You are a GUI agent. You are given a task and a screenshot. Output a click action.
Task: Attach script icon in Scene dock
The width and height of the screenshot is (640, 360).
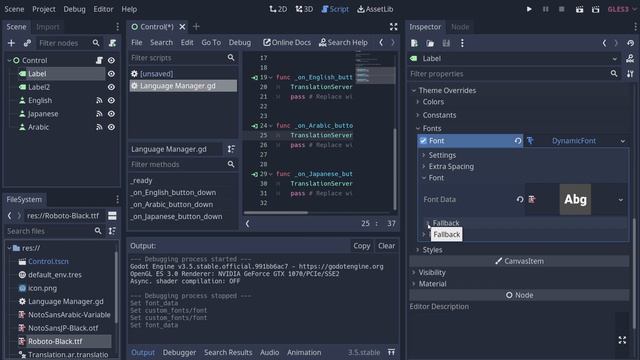112,43
